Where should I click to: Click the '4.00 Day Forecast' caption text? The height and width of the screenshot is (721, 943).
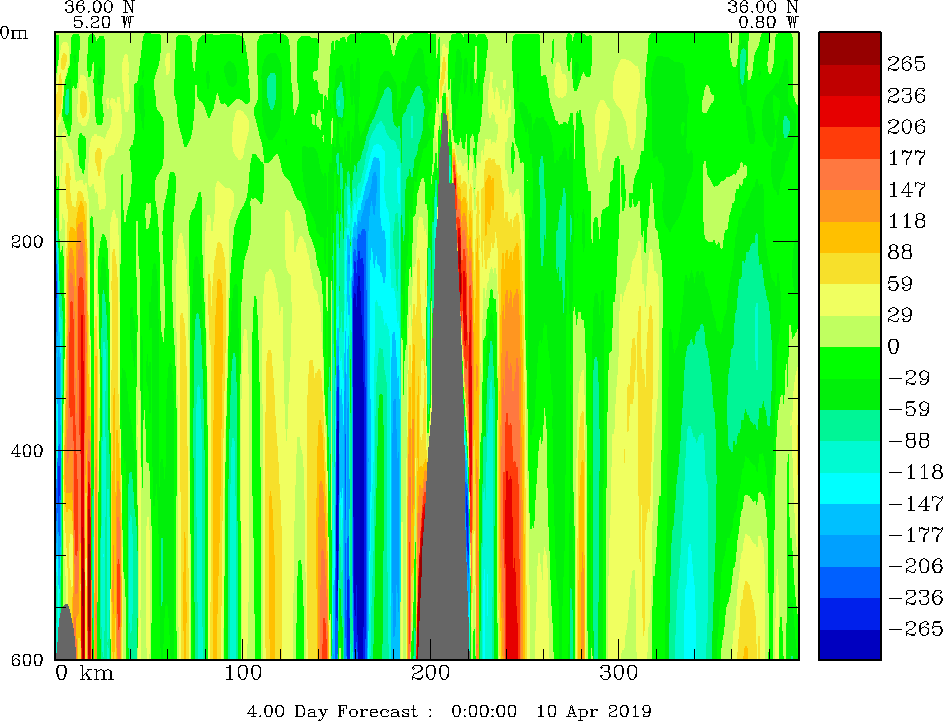coord(332,711)
